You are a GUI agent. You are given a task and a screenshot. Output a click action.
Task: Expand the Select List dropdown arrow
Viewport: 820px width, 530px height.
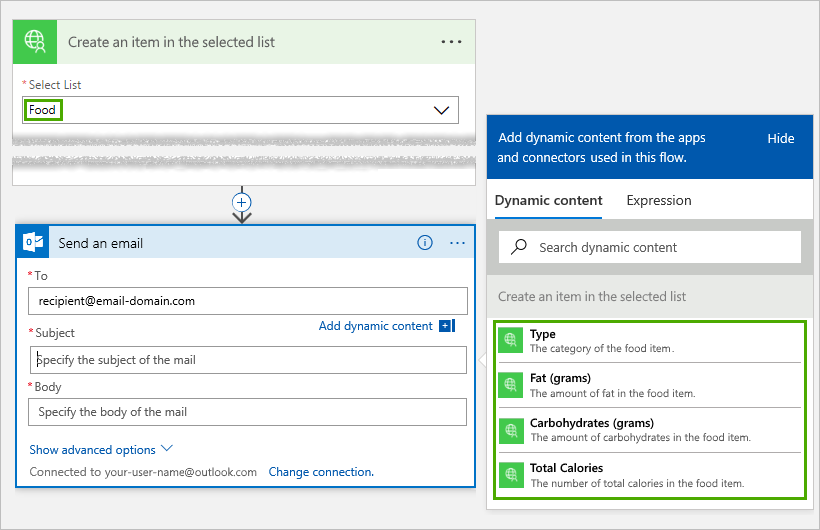(x=442, y=110)
